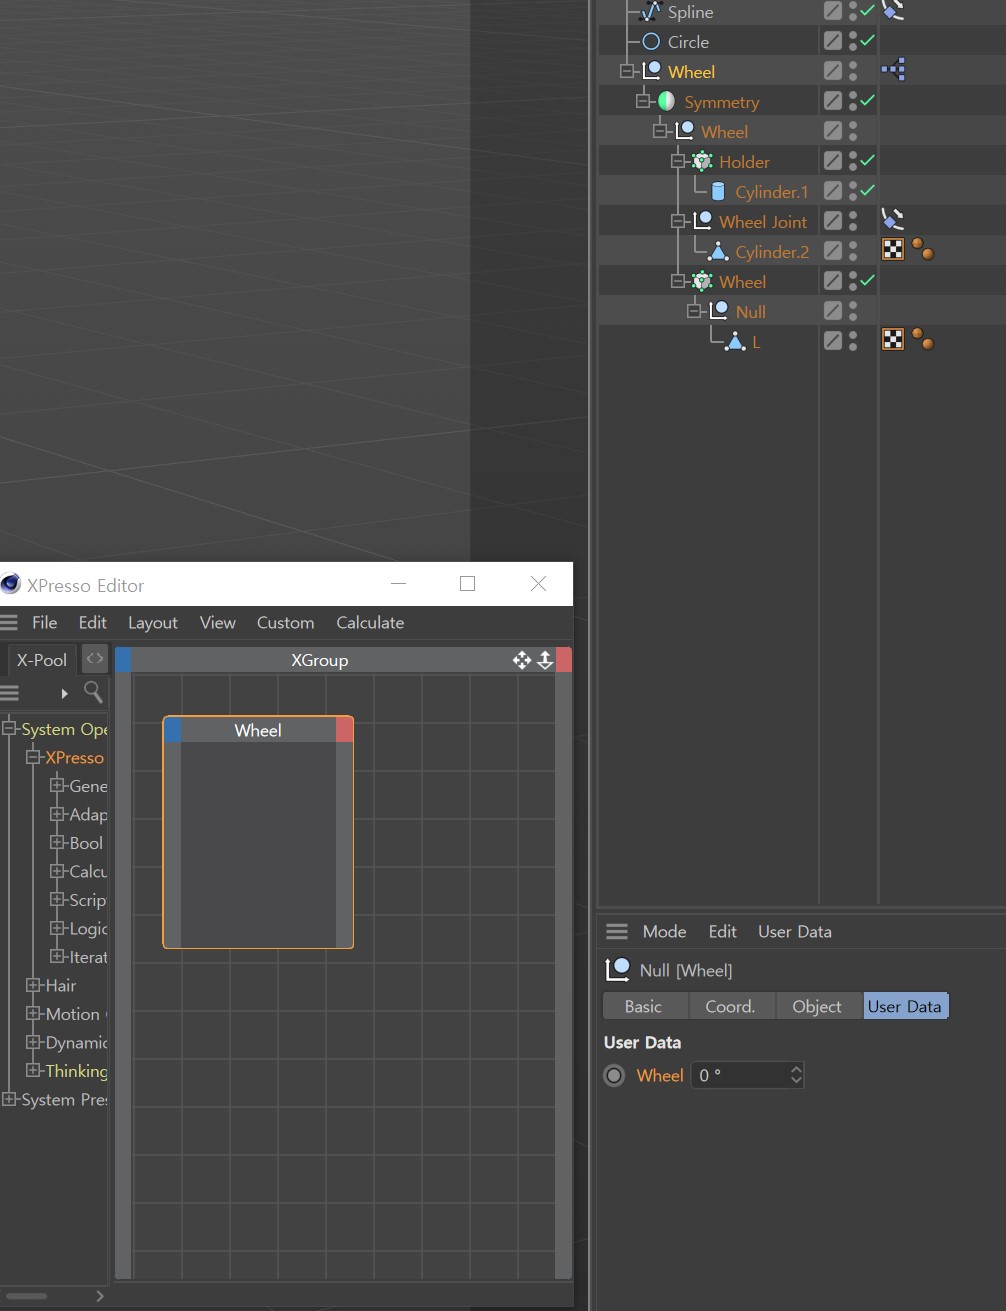Click the Symmetry object icon
This screenshot has width=1006, height=1311.
point(666,101)
